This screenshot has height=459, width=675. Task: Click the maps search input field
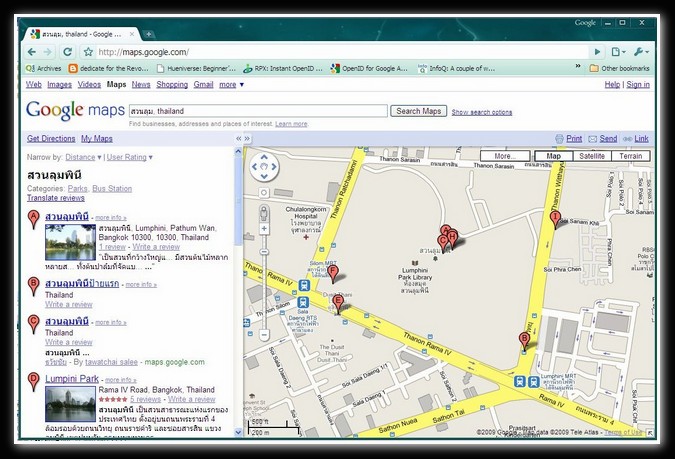(x=258, y=111)
